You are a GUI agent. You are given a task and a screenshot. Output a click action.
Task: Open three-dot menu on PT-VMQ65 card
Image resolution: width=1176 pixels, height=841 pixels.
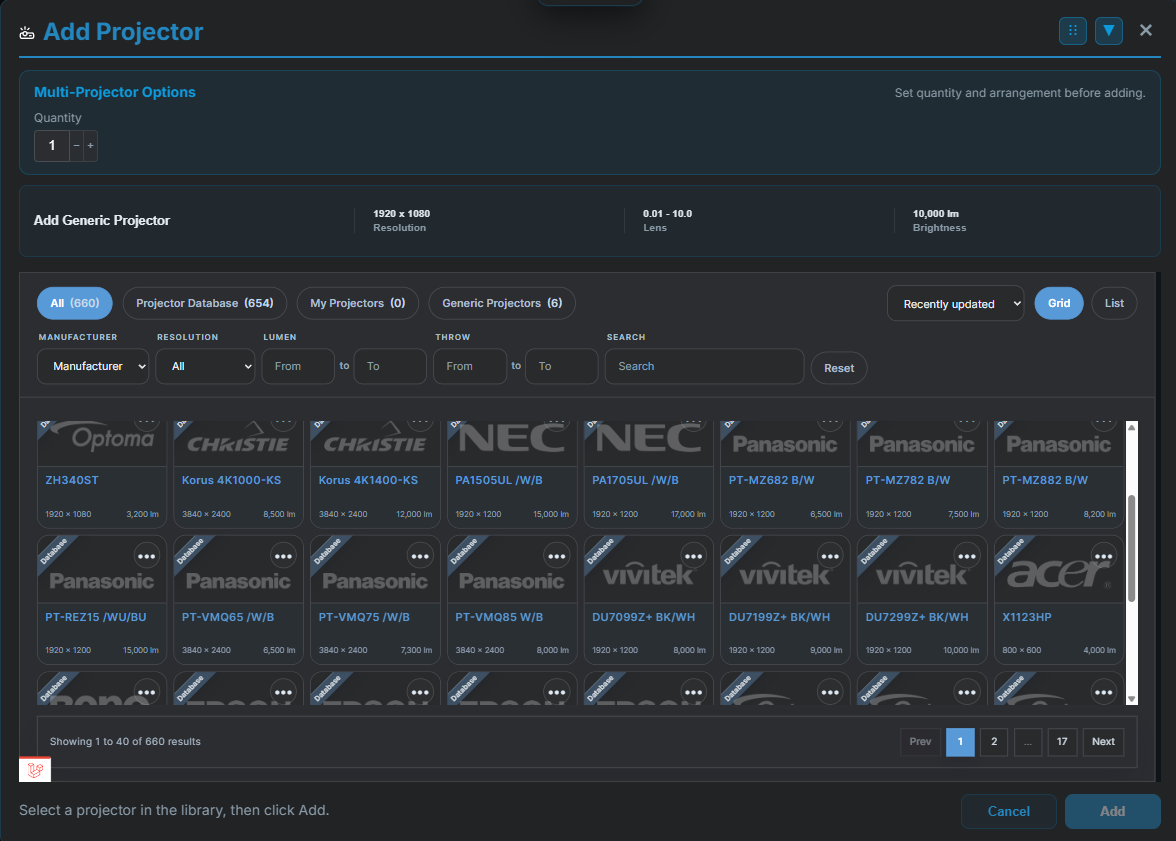click(x=284, y=556)
